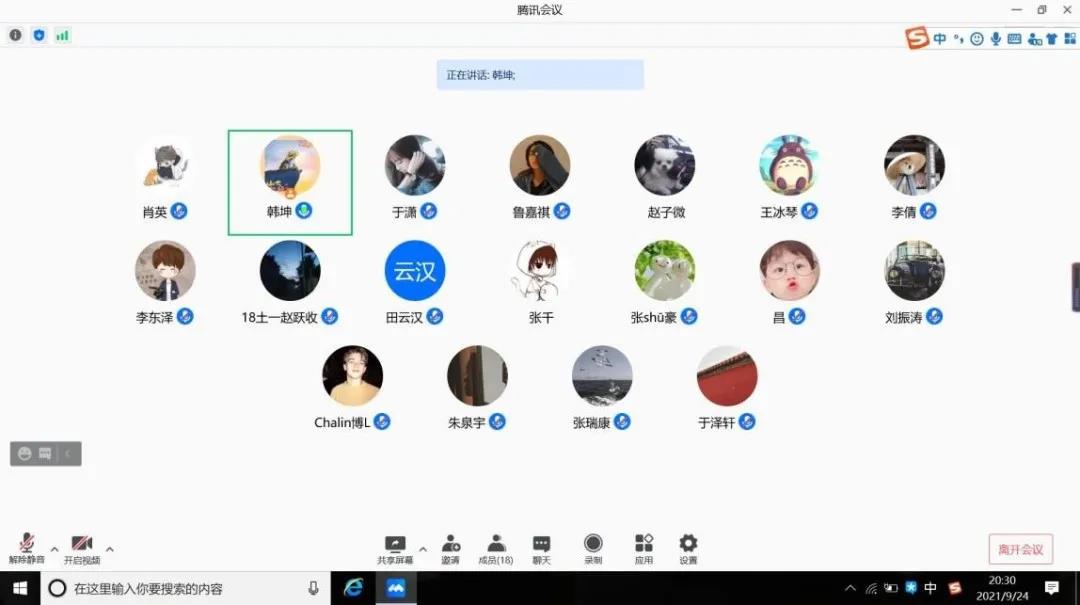Open the Chat (聊天) panel icon
Viewport: 1080px width, 605px height.
(541, 545)
